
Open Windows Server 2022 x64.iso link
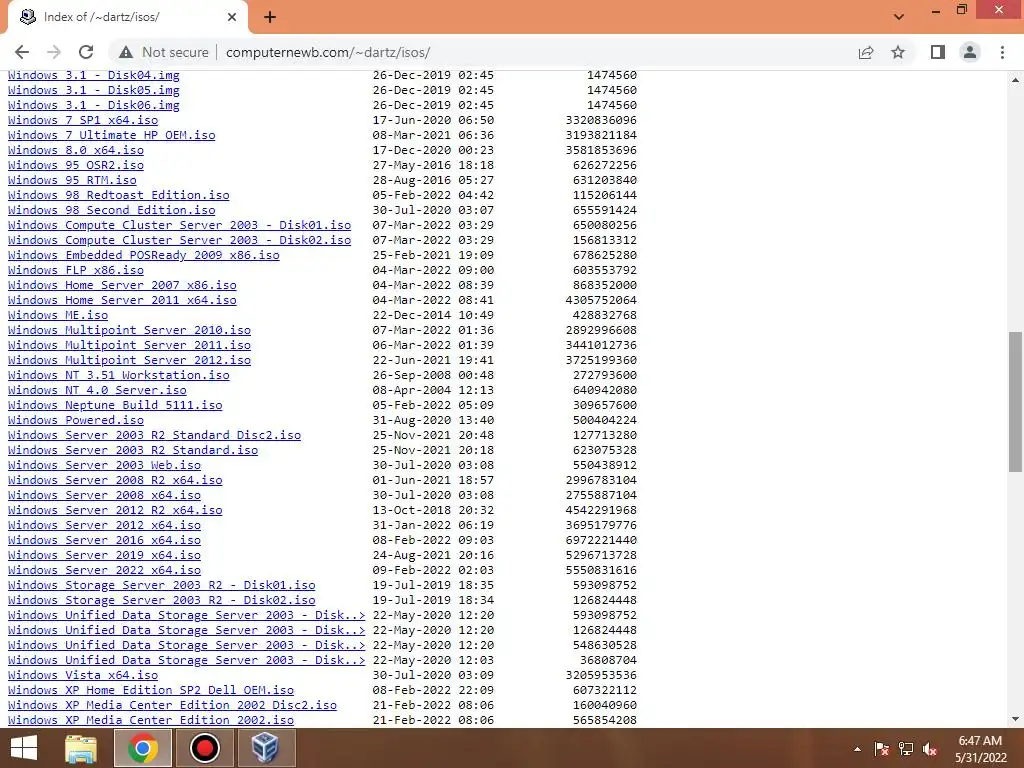[104, 571]
